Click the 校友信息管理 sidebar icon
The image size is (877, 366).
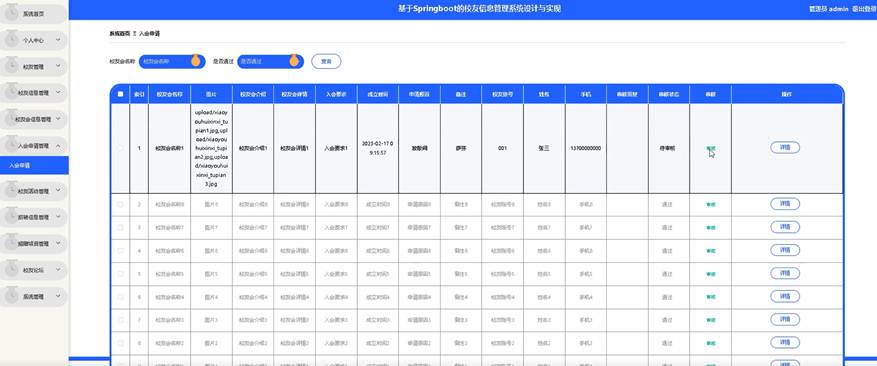[11, 92]
